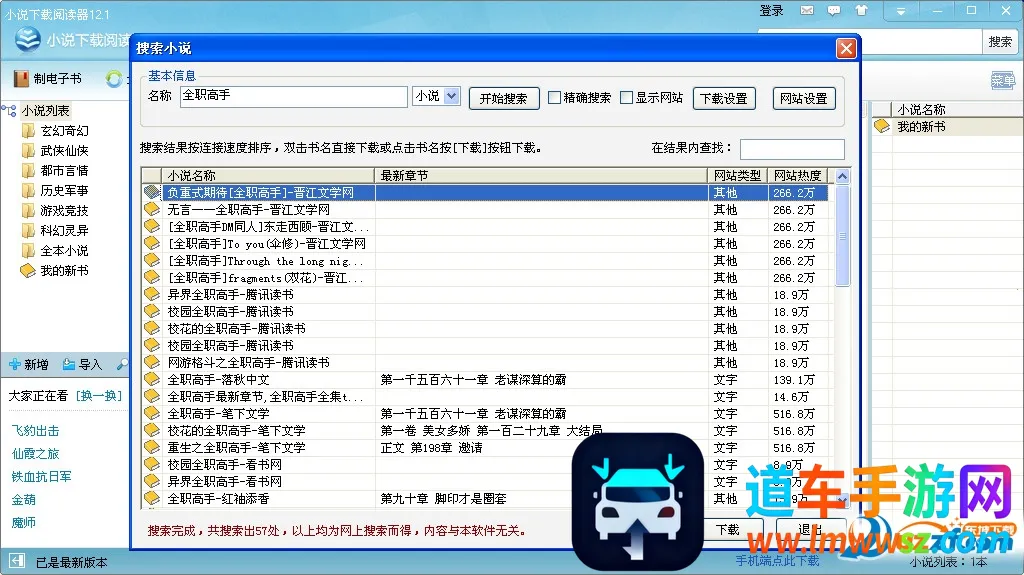Open the skin shirt icon in title bar
The image size is (1024, 575).
pyautogui.click(x=861, y=10)
